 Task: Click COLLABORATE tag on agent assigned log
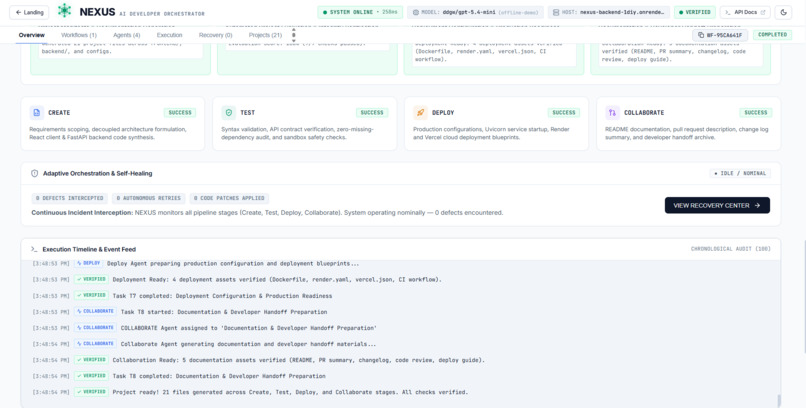click(95, 328)
